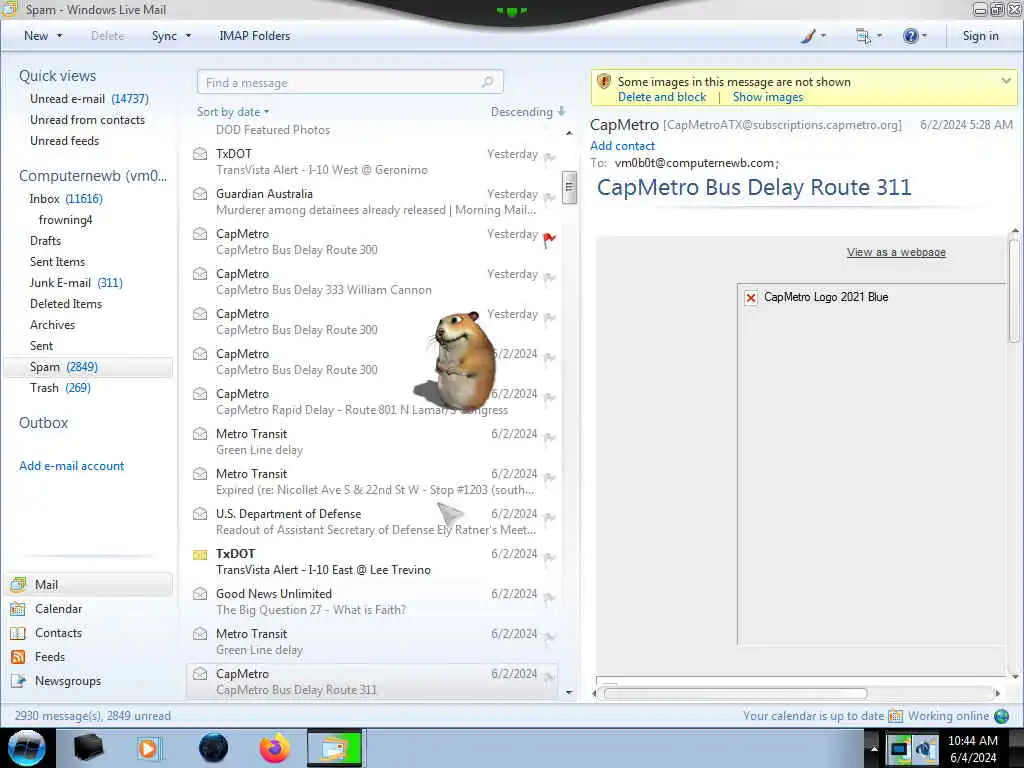Open Firefox from the taskbar
Image resolution: width=1024 pixels, height=768 pixels.
[275, 748]
